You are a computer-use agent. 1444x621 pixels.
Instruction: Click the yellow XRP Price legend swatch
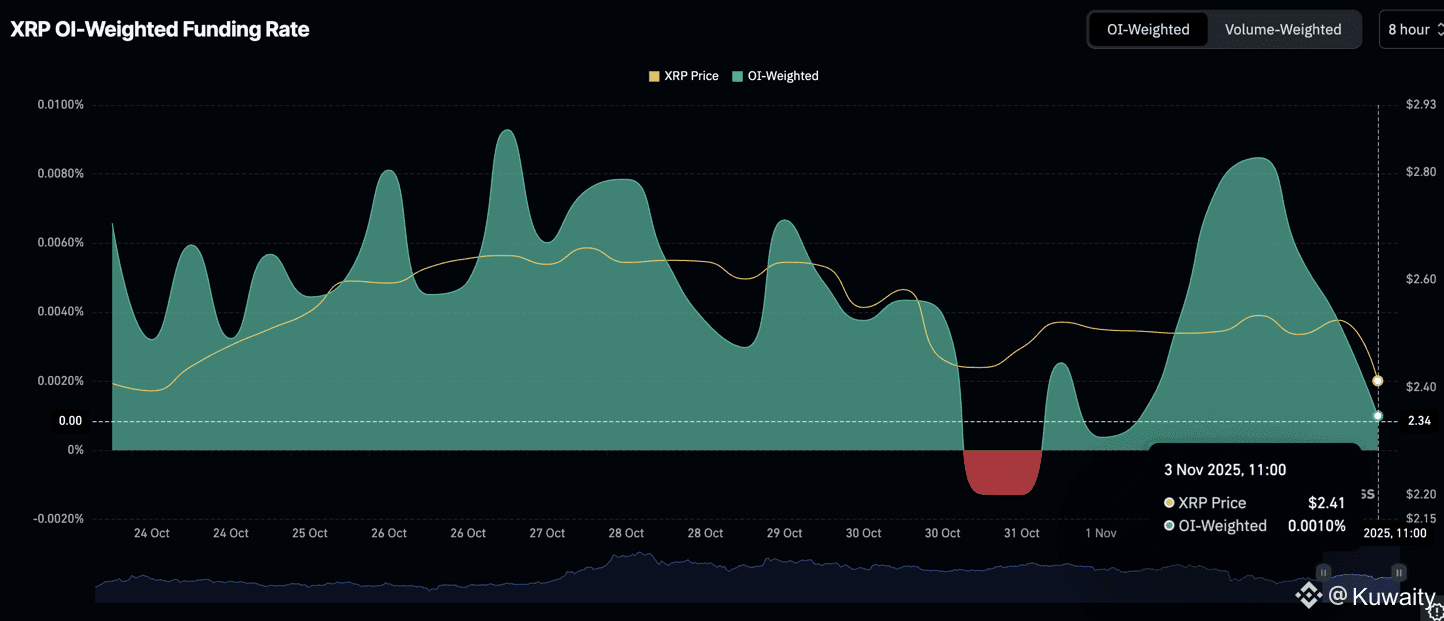pos(654,76)
